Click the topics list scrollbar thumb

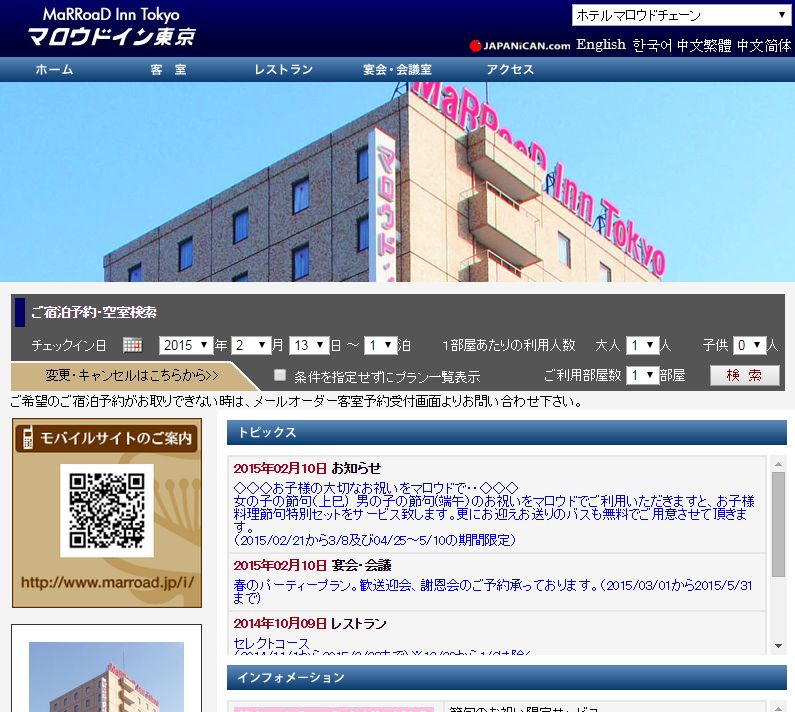coord(778,524)
